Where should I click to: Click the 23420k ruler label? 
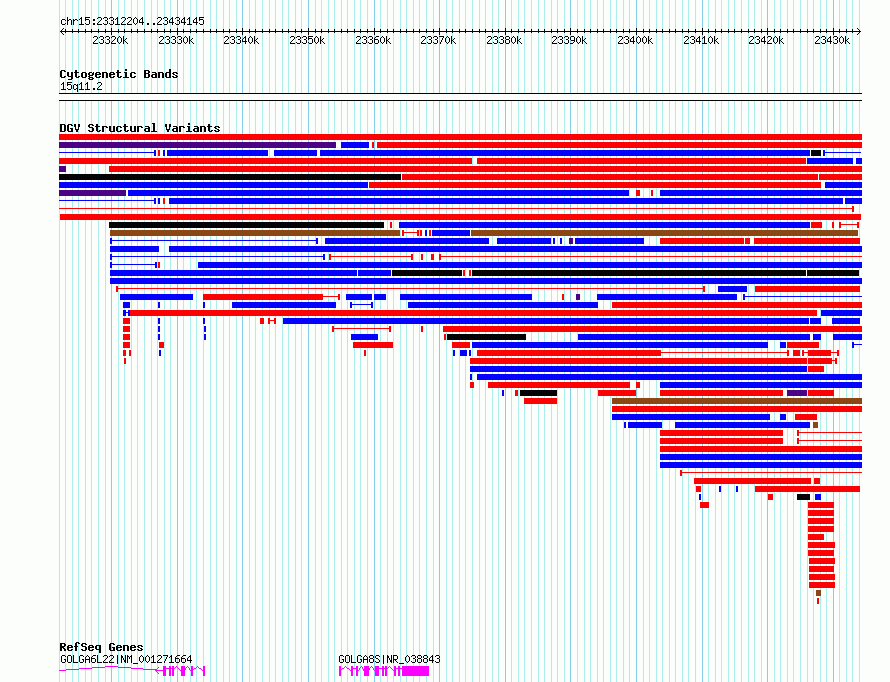pos(766,41)
